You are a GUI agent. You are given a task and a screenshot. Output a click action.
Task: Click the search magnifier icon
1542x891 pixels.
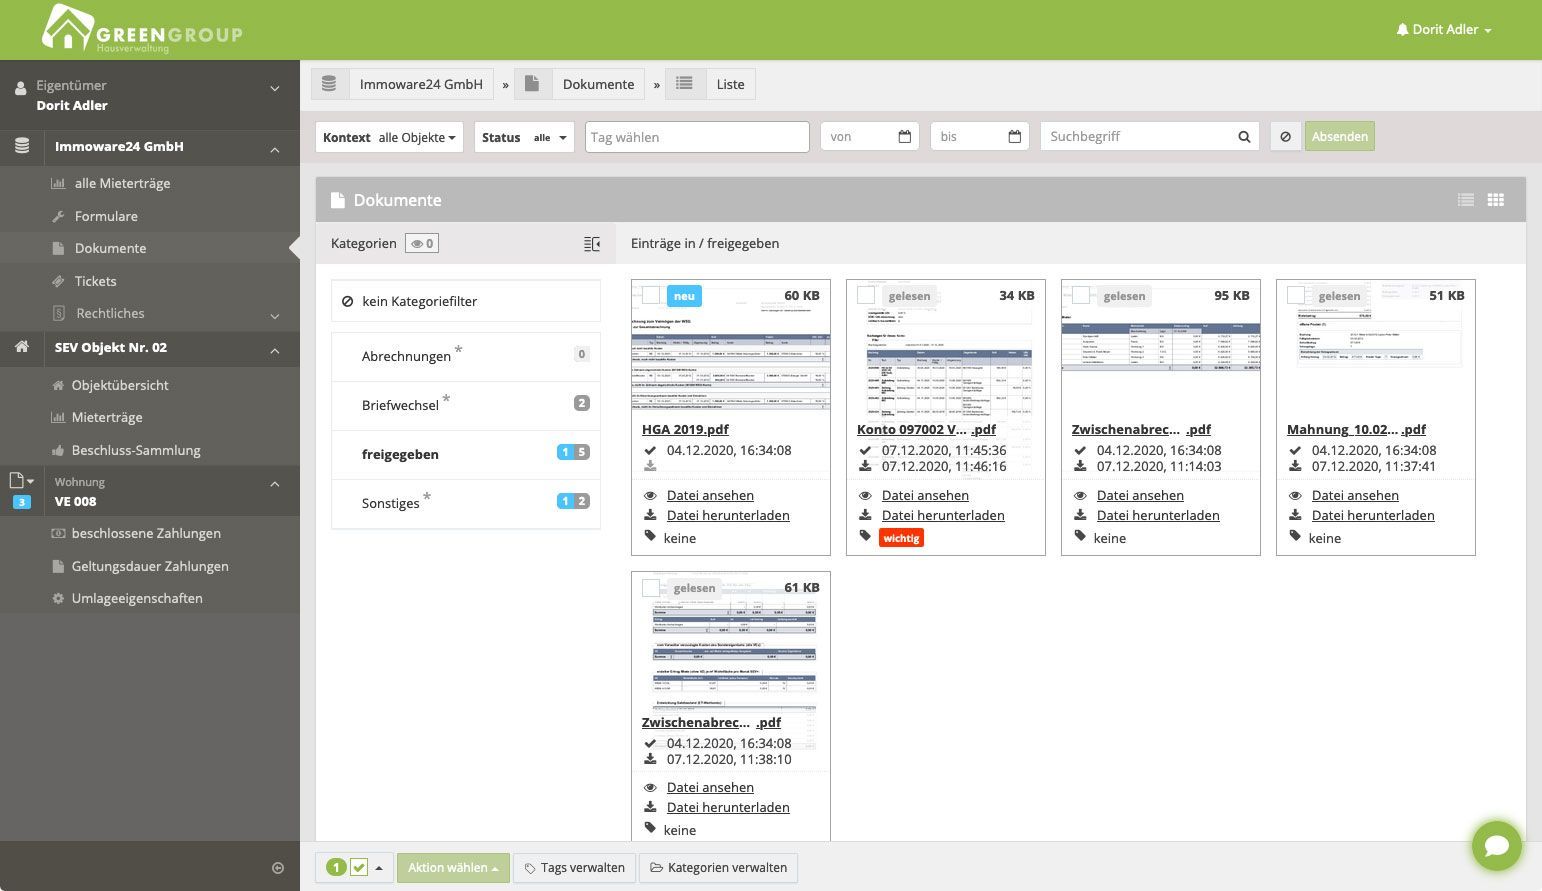1244,137
